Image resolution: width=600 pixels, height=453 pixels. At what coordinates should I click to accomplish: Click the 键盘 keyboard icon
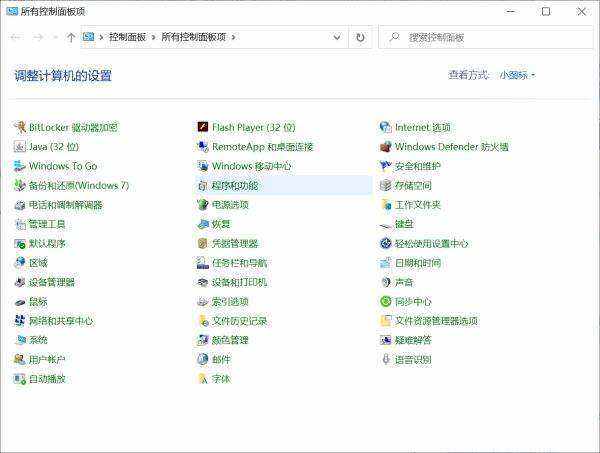coord(385,226)
